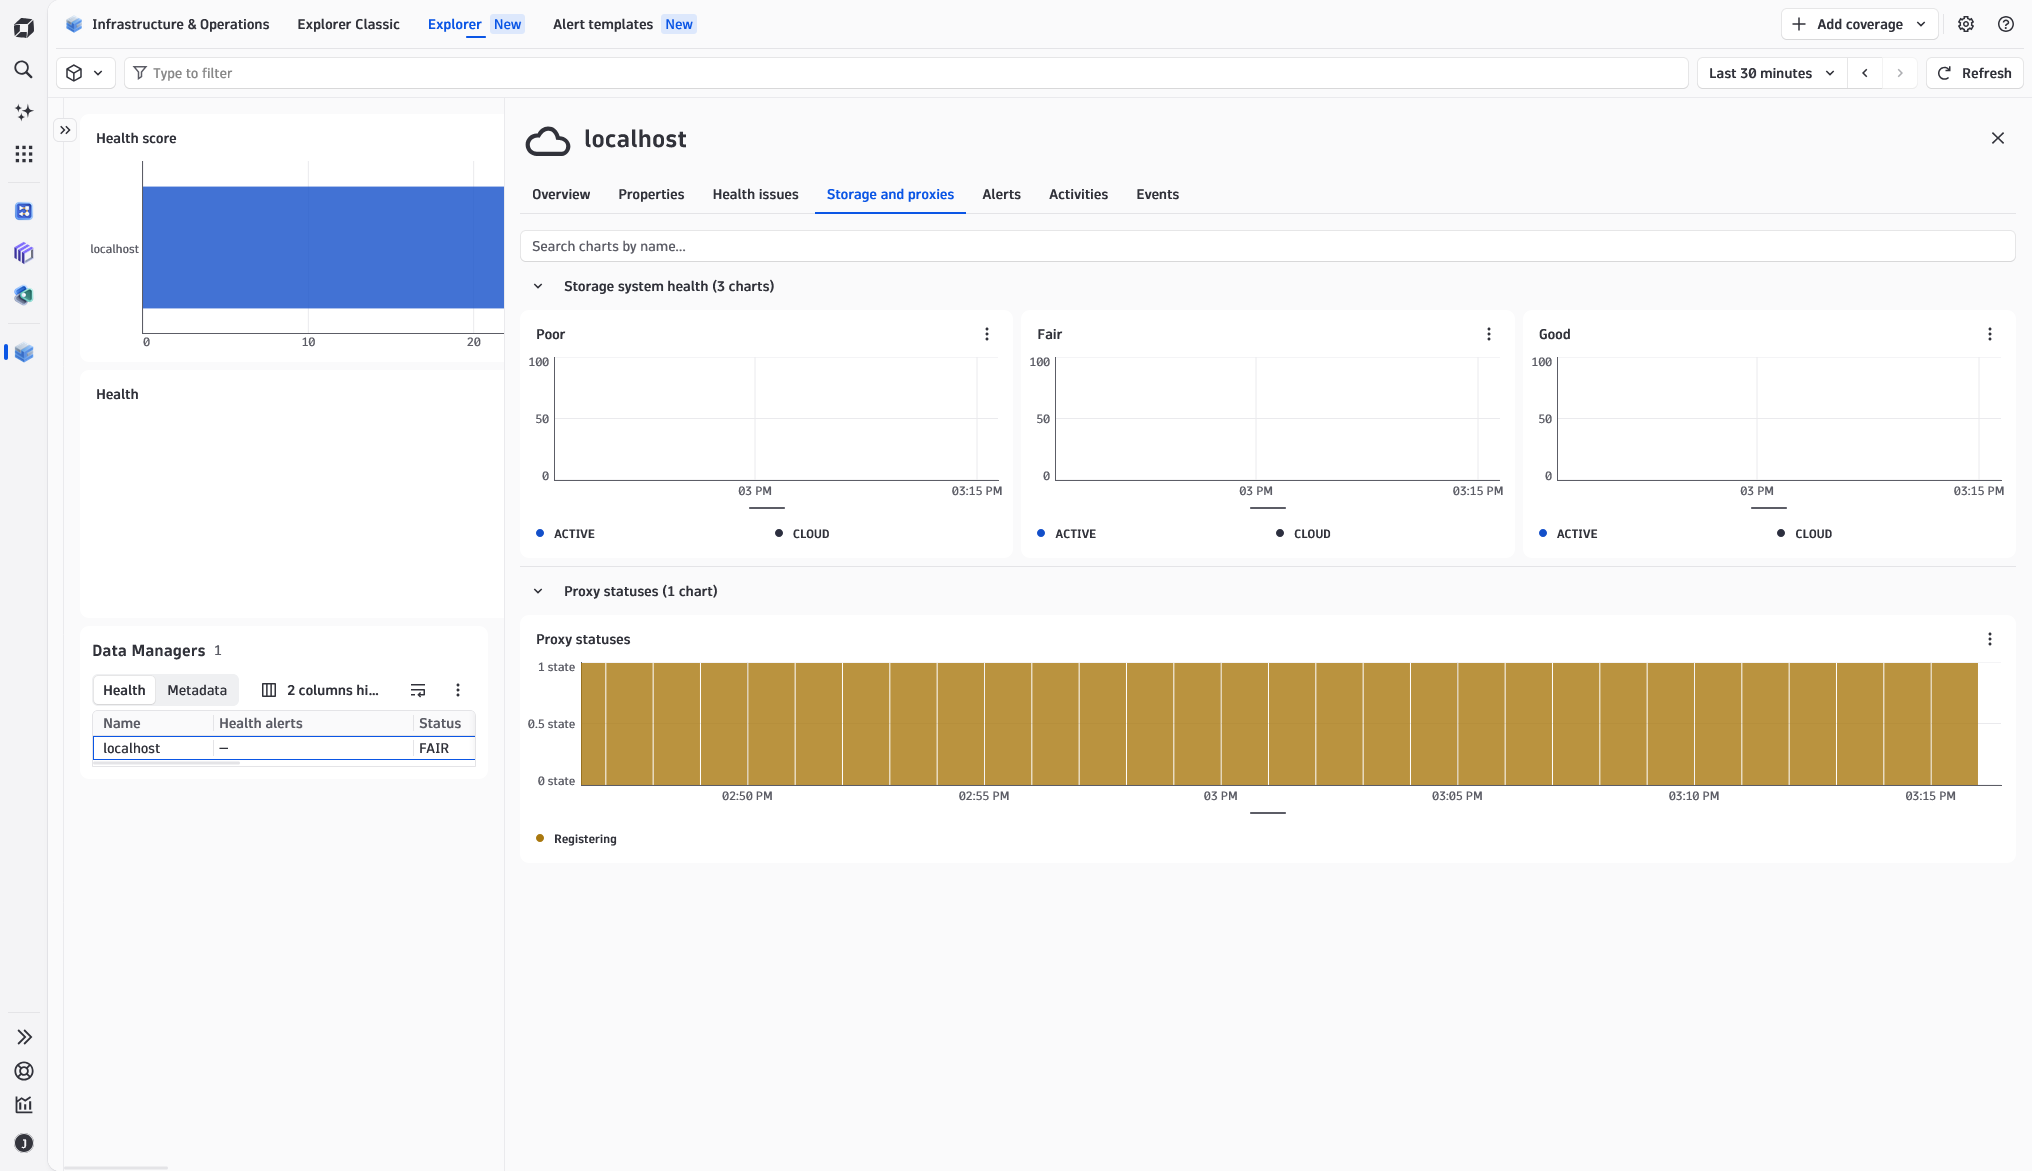Open the 2 columns hidden selector
The width and height of the screenshot is (2032, 1171).
[320, 690]
